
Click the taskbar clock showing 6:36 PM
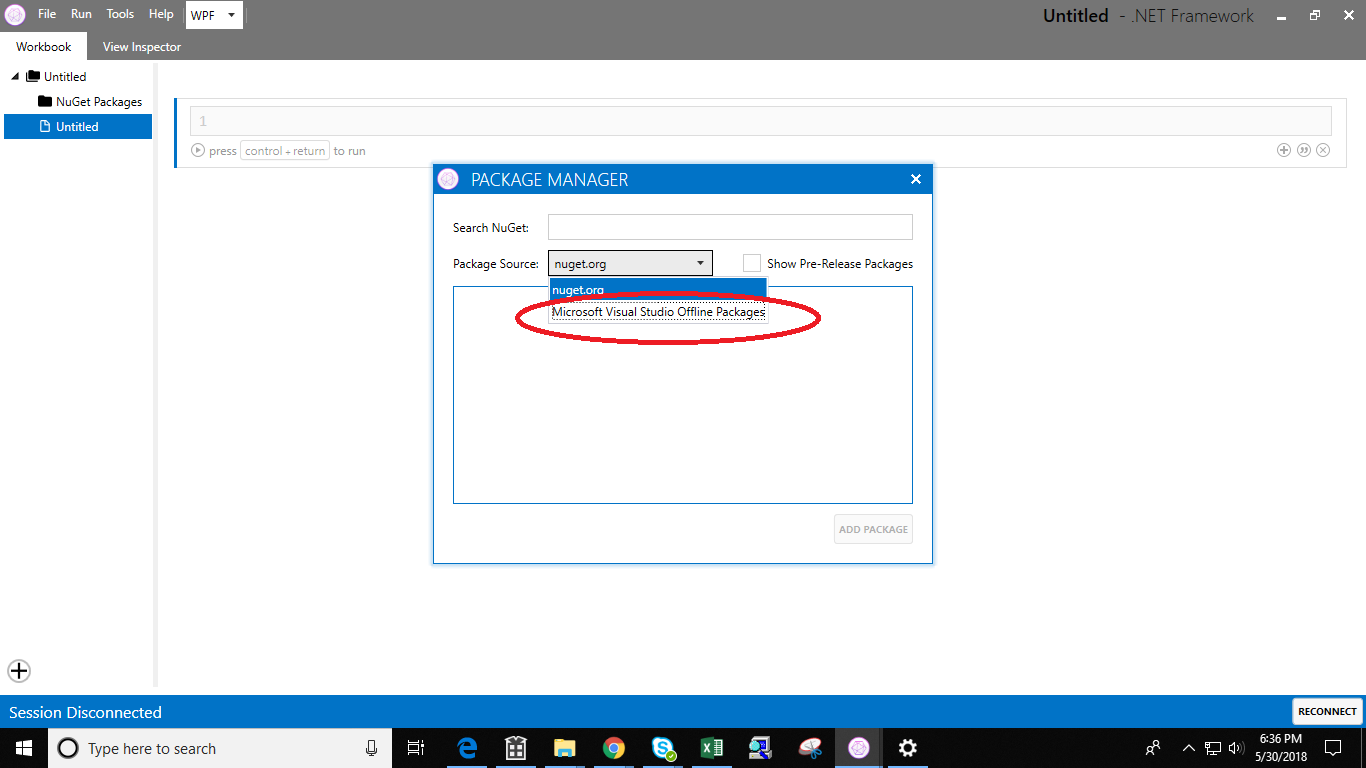(1280, 748)
